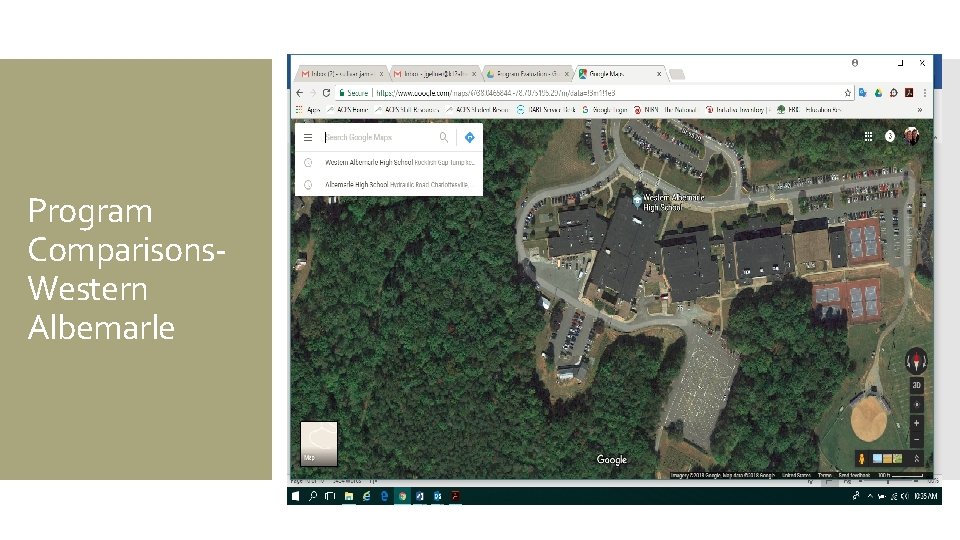960x540 pixels.
Task: Open File Explorer from the taskbar
Action: (x=348, y=496)
